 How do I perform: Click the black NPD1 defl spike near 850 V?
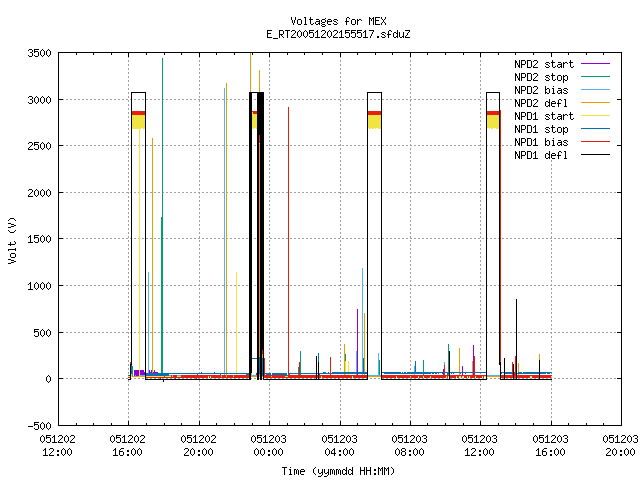point(516,339)
